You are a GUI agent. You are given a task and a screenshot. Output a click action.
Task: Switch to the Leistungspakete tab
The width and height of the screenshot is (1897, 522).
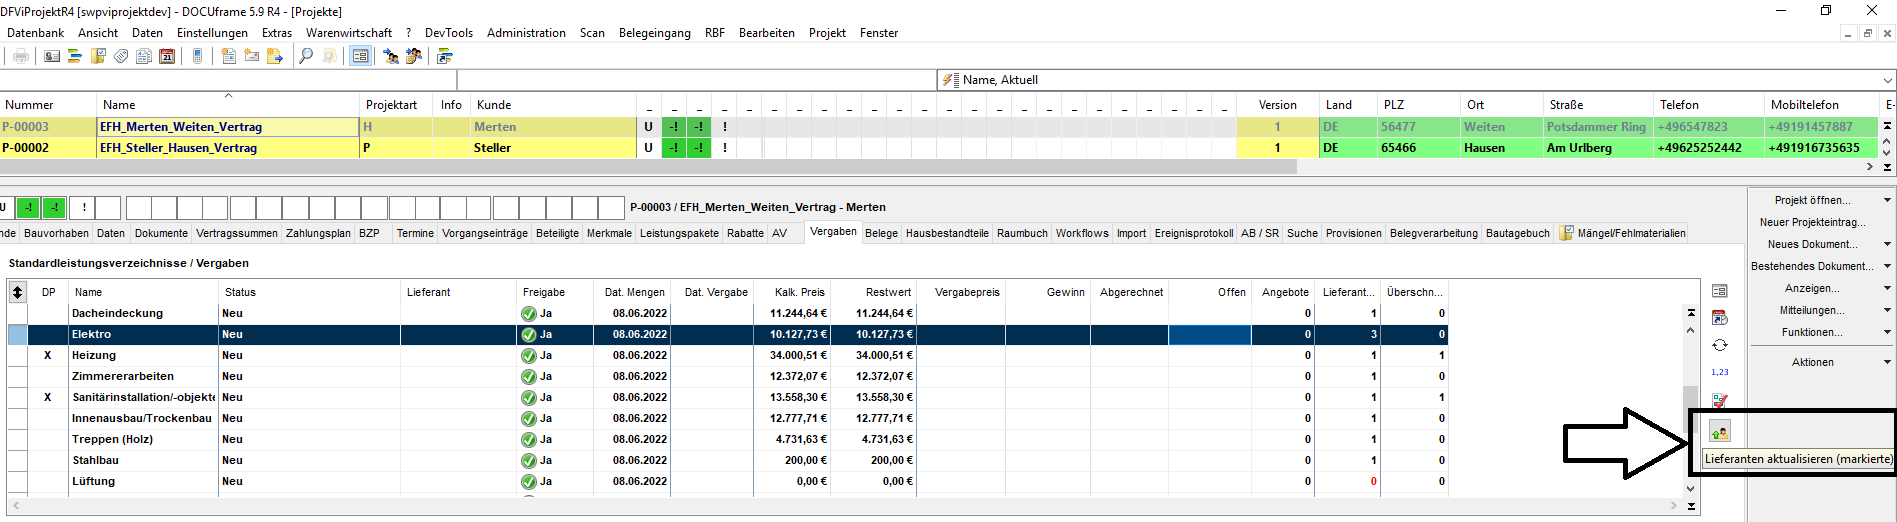coord(679,233)
